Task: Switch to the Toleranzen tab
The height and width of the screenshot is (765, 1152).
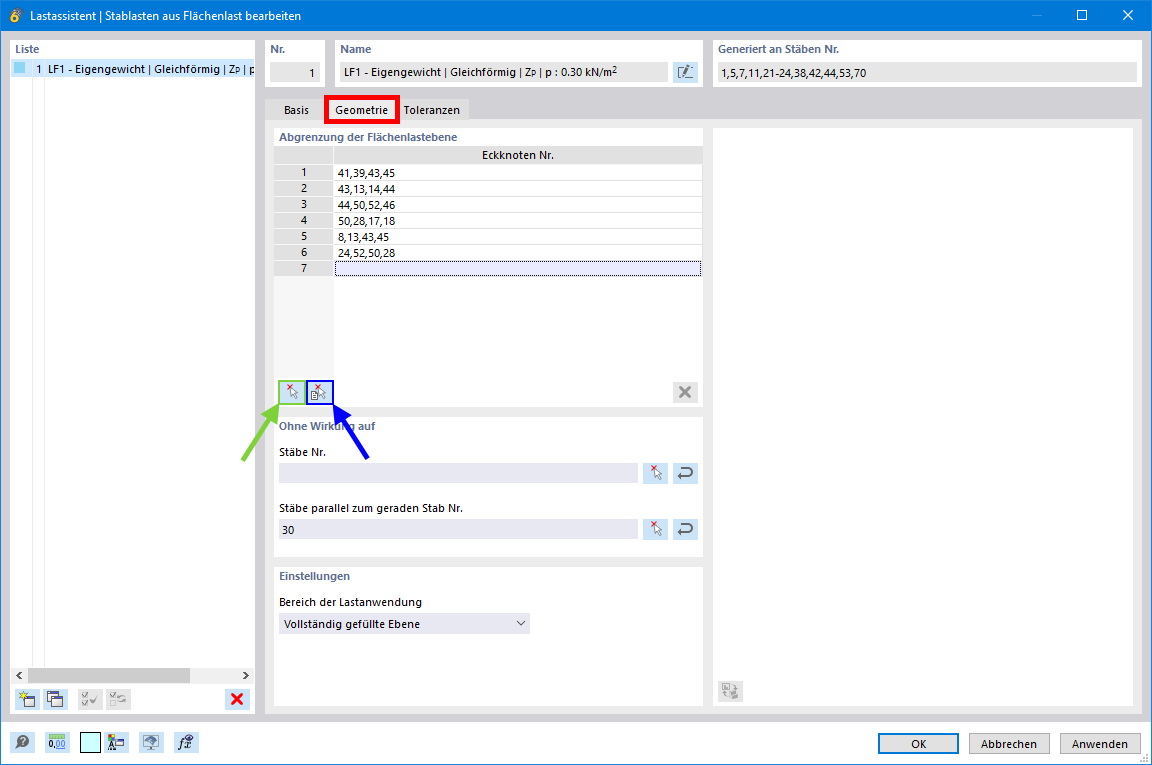Action: [x=431, y=109]
